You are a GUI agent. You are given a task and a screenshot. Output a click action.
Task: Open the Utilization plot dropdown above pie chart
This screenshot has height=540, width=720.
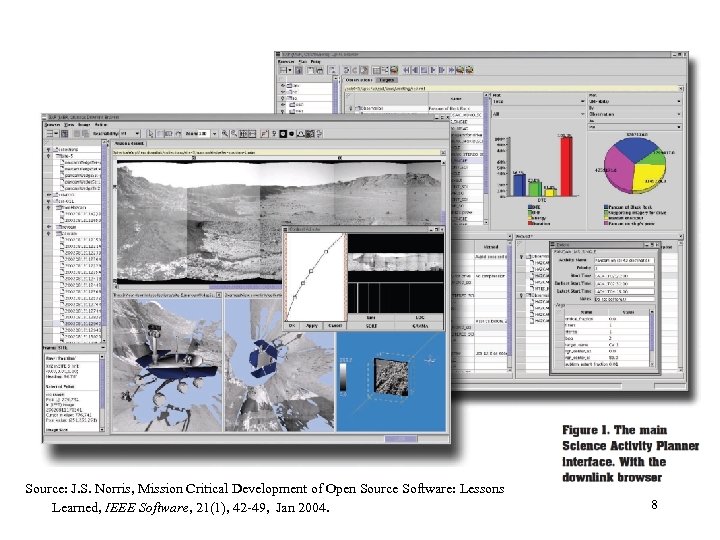pyautogui.click(x=635, y=101)
